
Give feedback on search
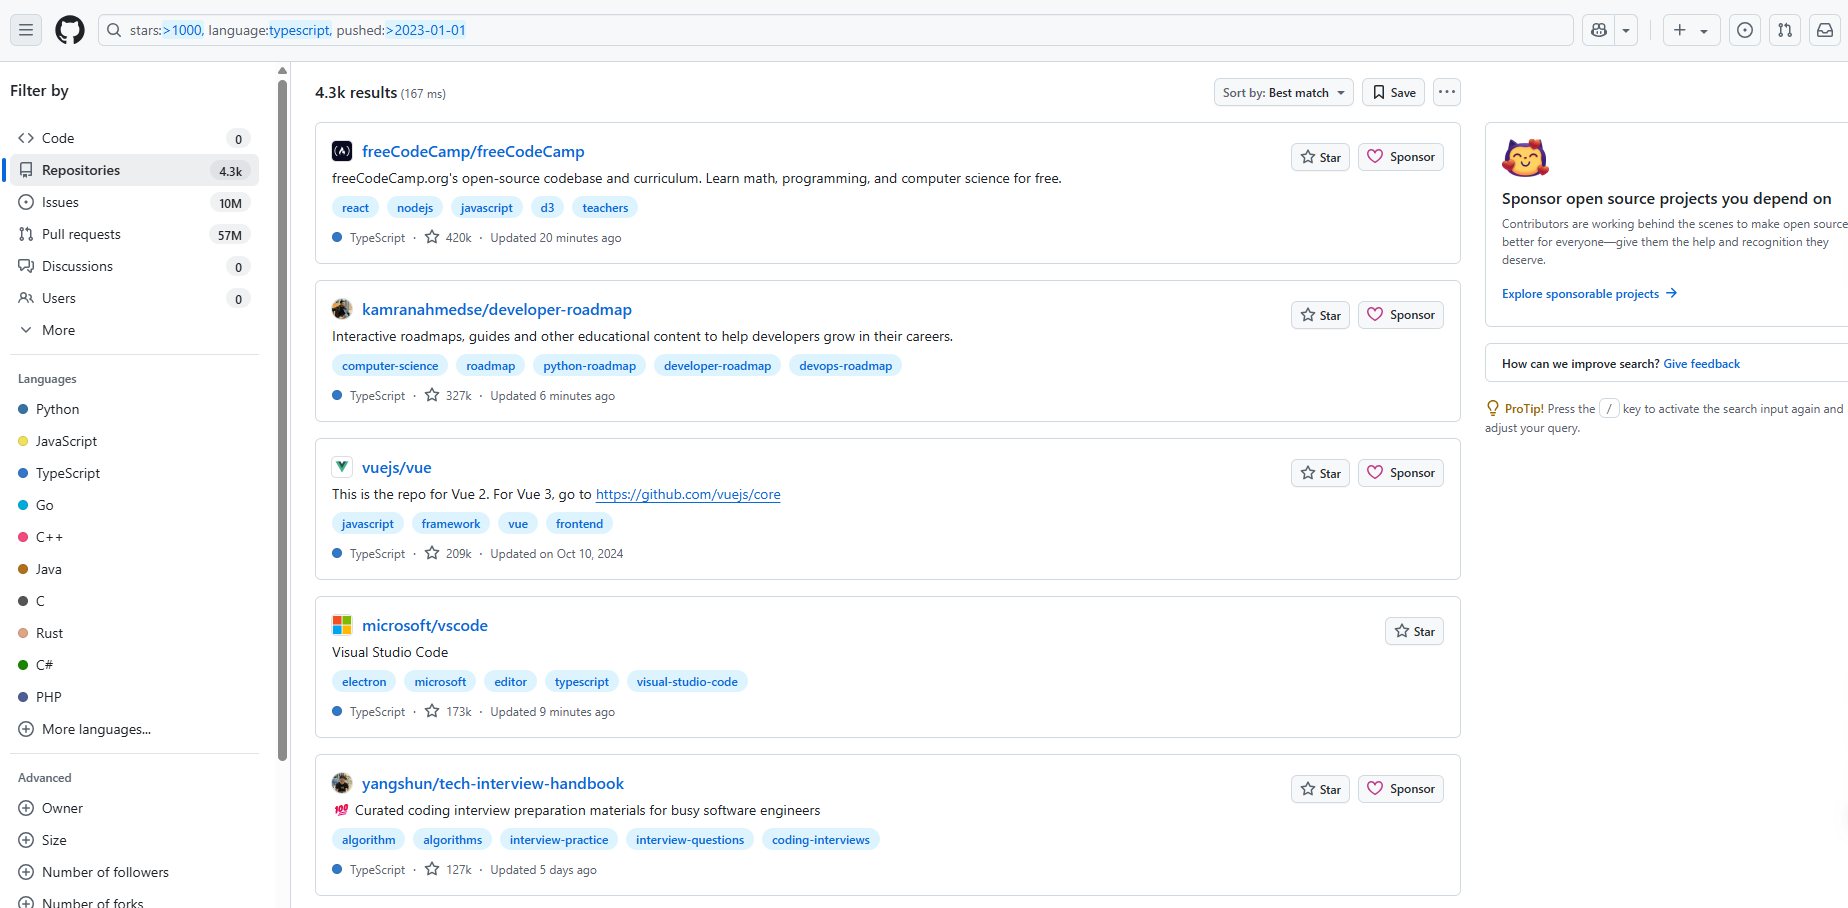click(1702, 364)
